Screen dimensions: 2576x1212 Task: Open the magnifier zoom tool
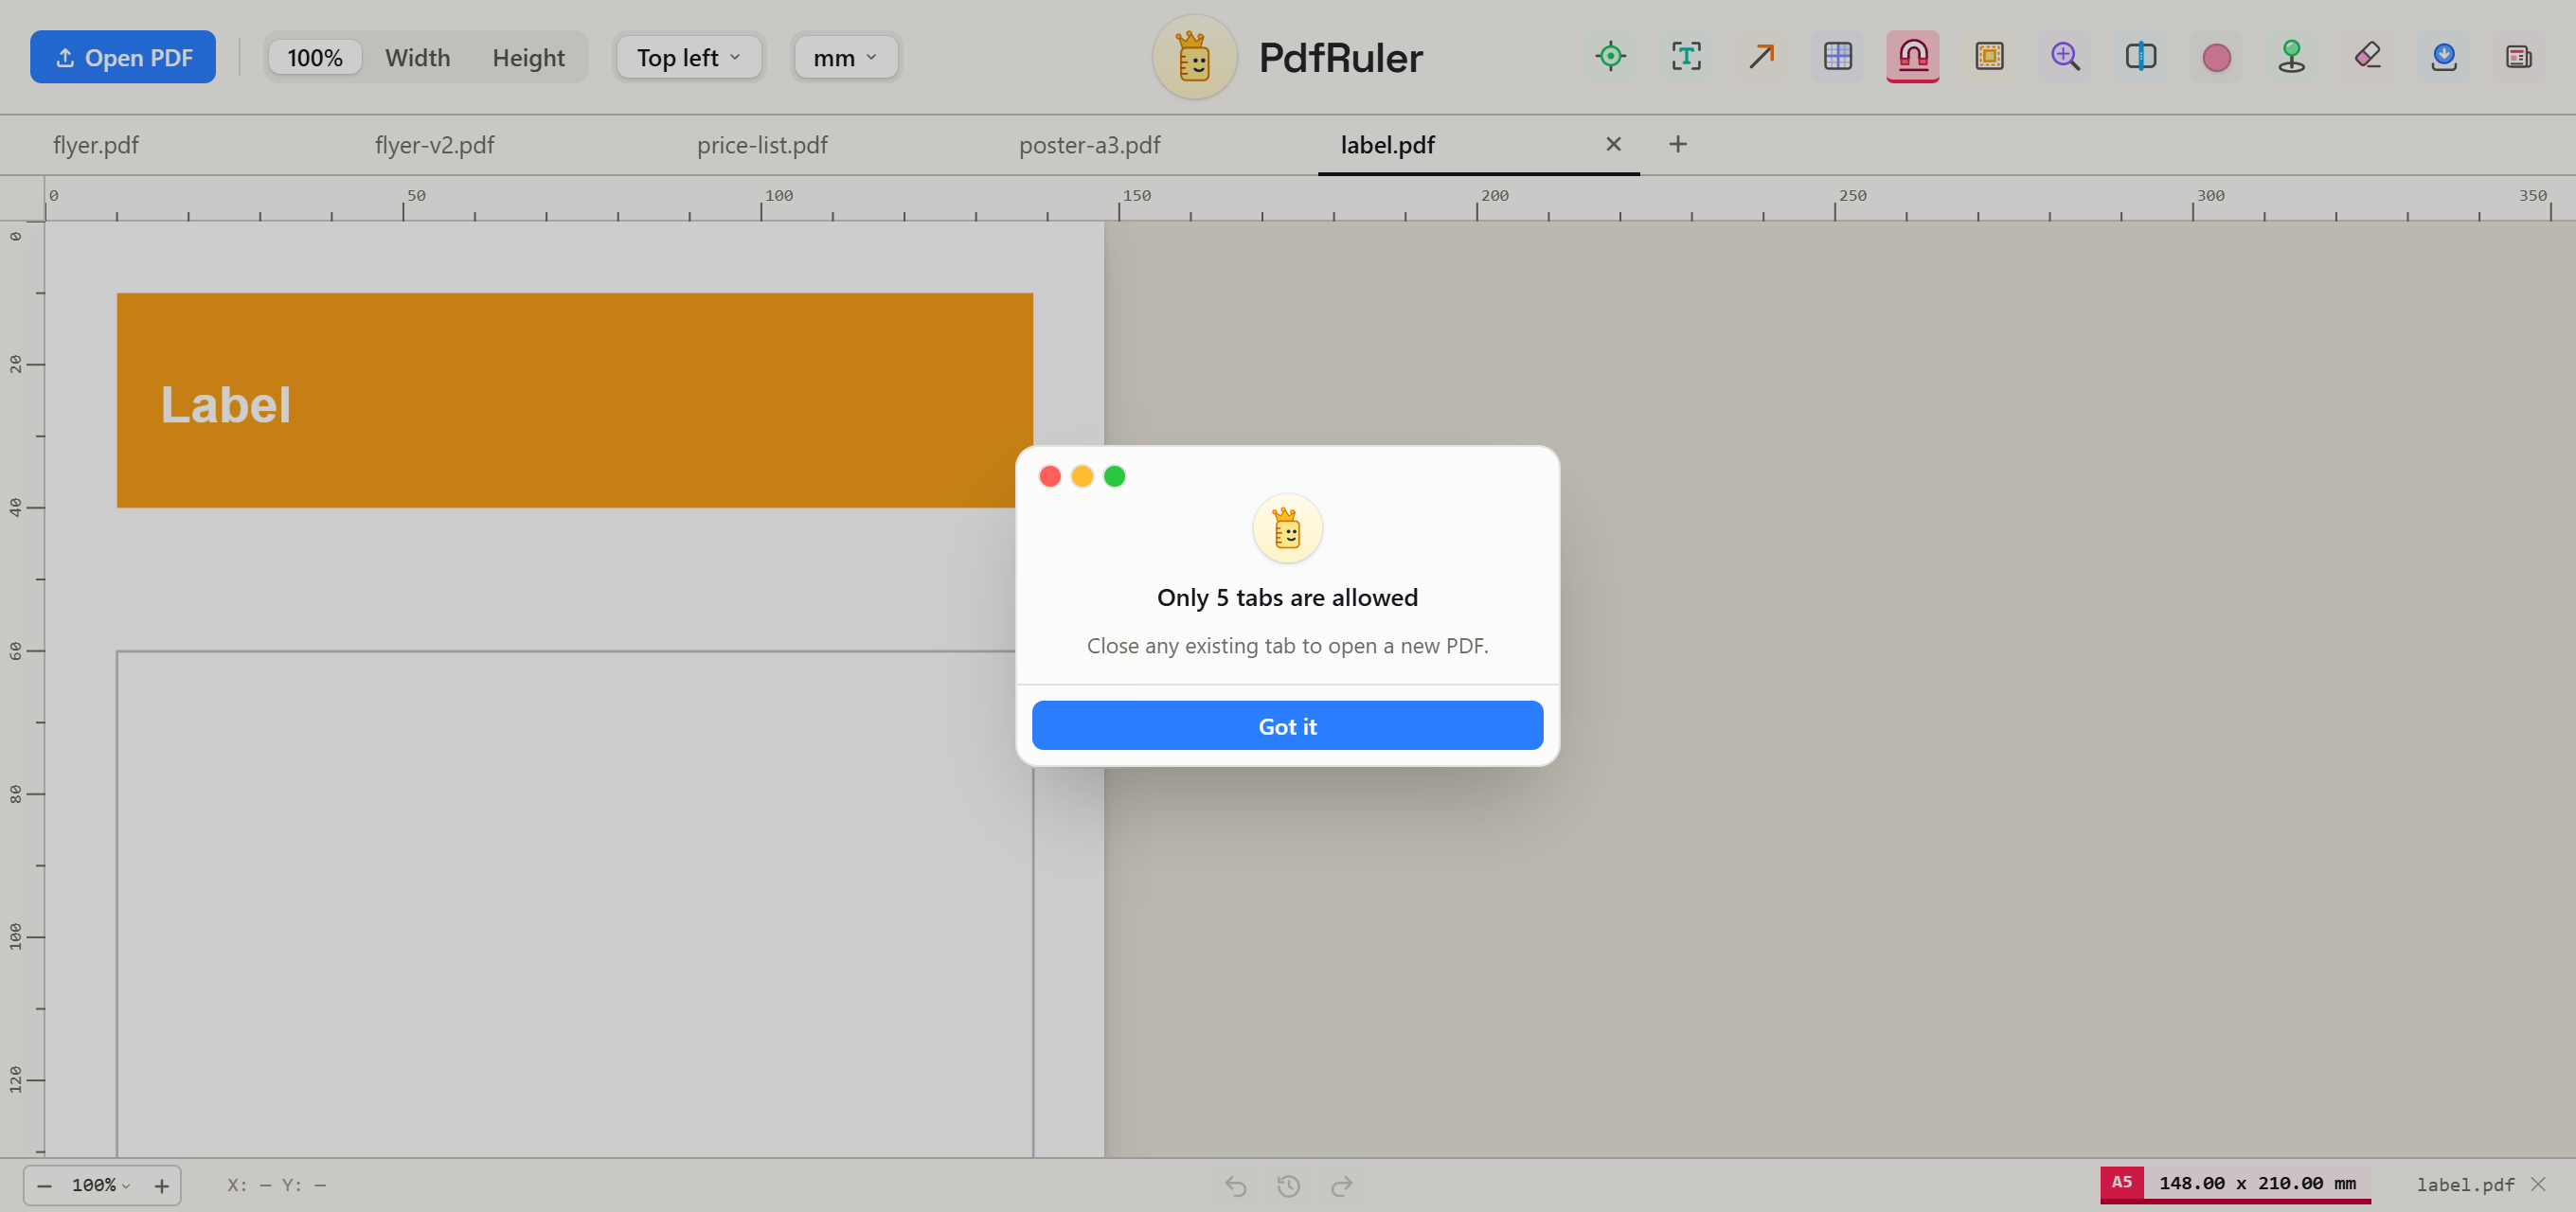(x=2065, y=57)
